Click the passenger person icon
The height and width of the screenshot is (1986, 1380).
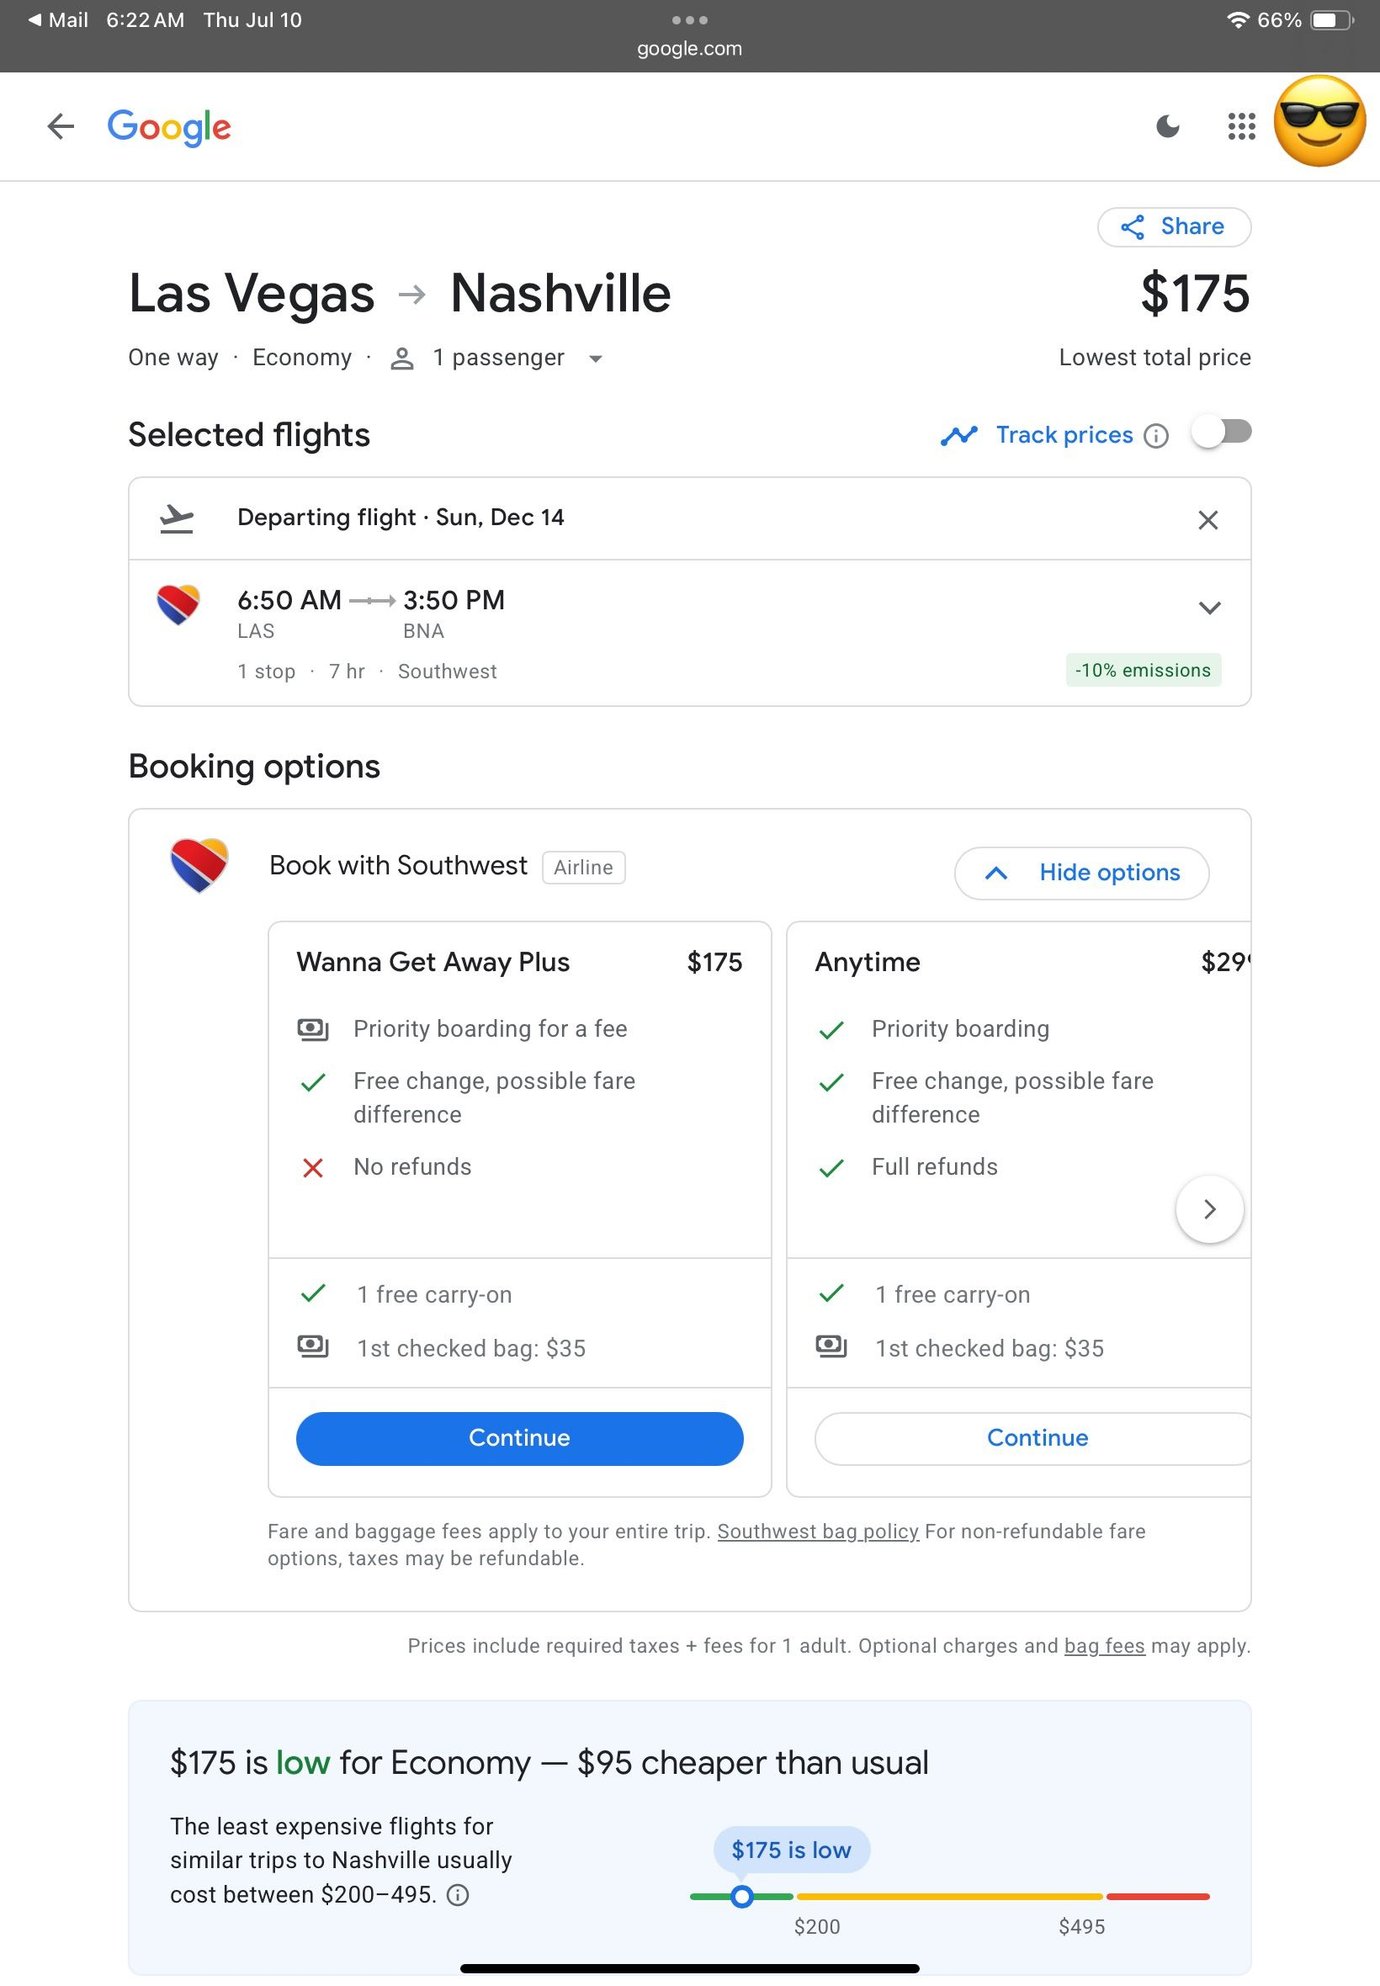tap(403, 358)
